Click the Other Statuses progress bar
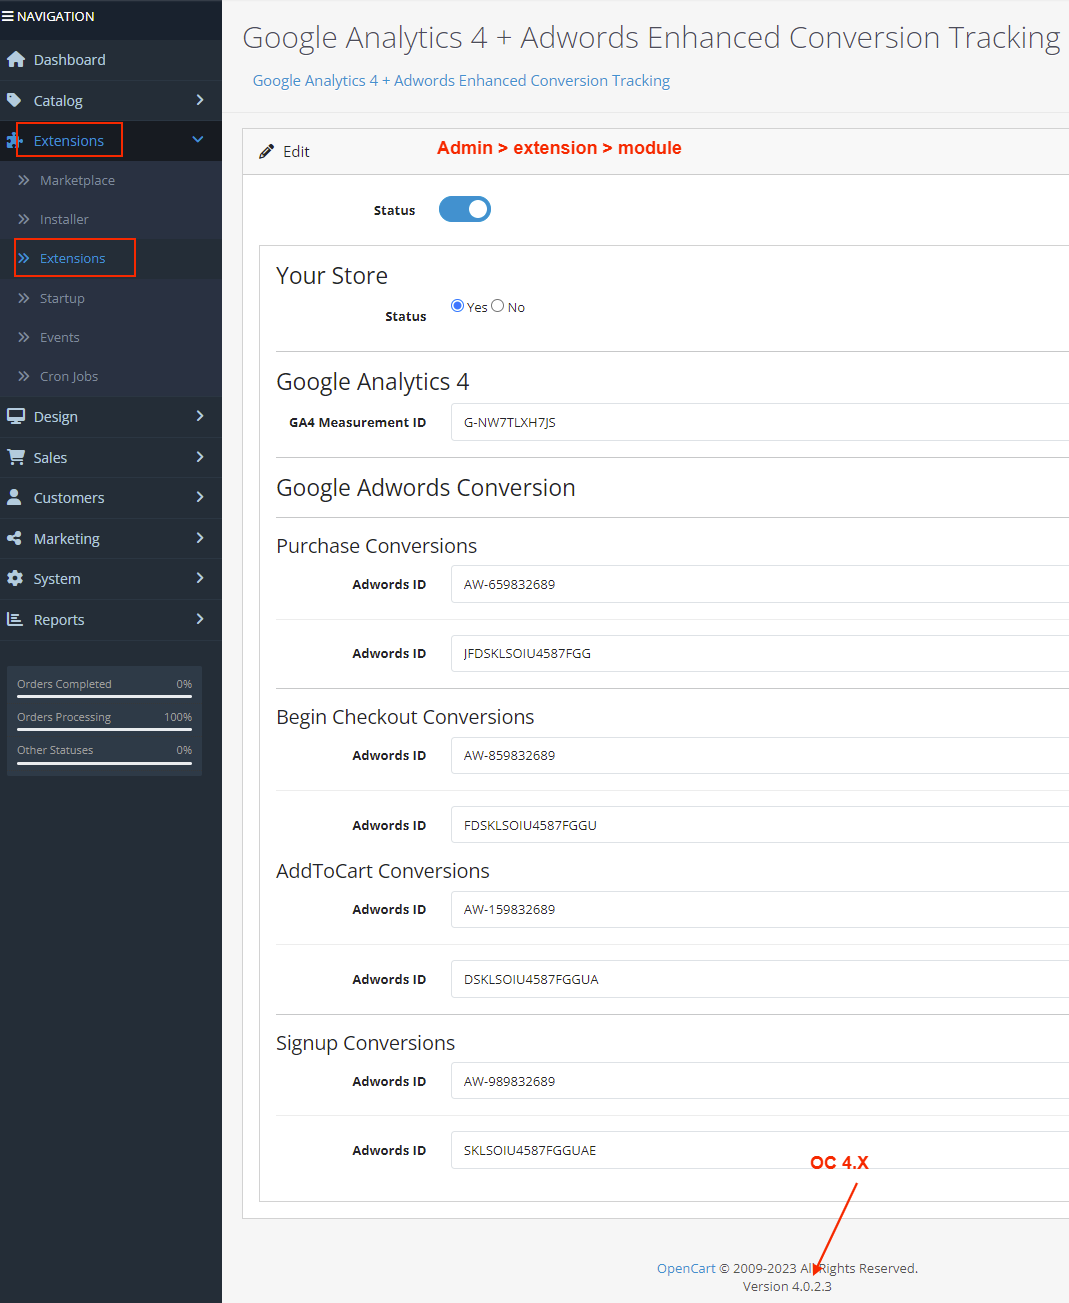The height and width of the screenshot is (1303, 1069). (x=104, y=763)
